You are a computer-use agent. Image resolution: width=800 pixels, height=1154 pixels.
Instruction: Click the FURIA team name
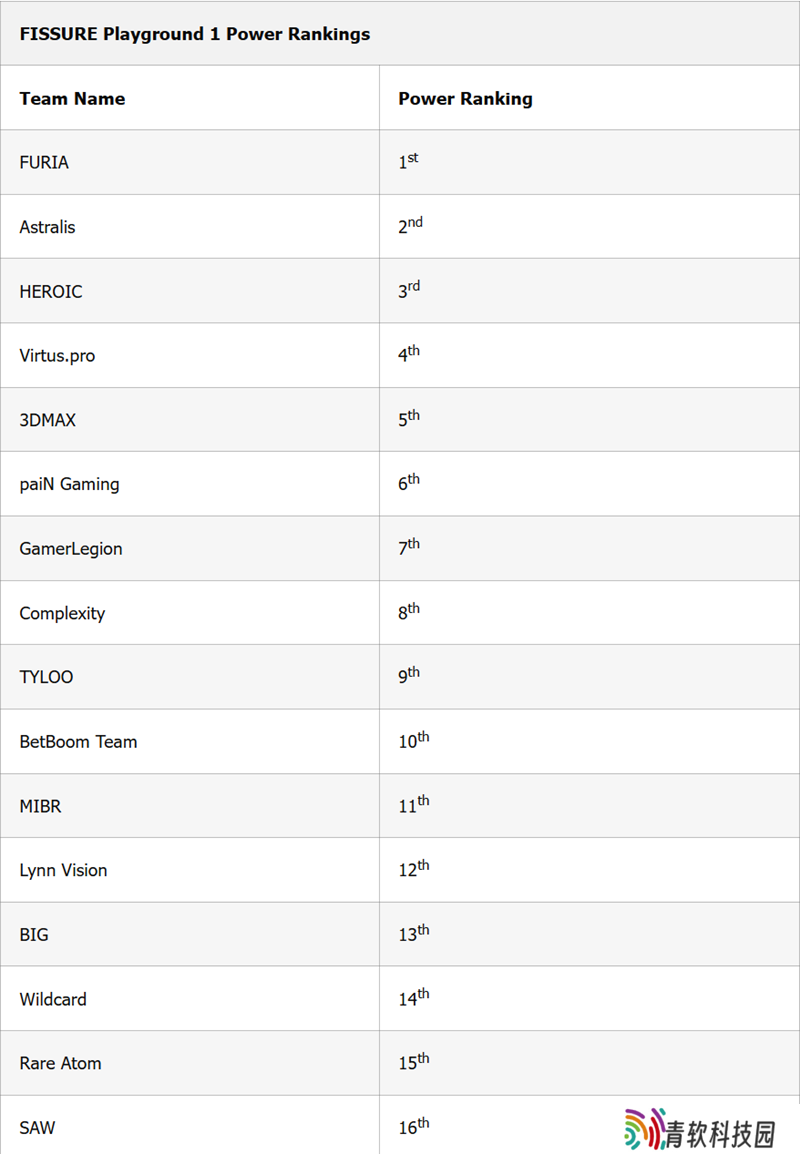click(x=44, y=163)
